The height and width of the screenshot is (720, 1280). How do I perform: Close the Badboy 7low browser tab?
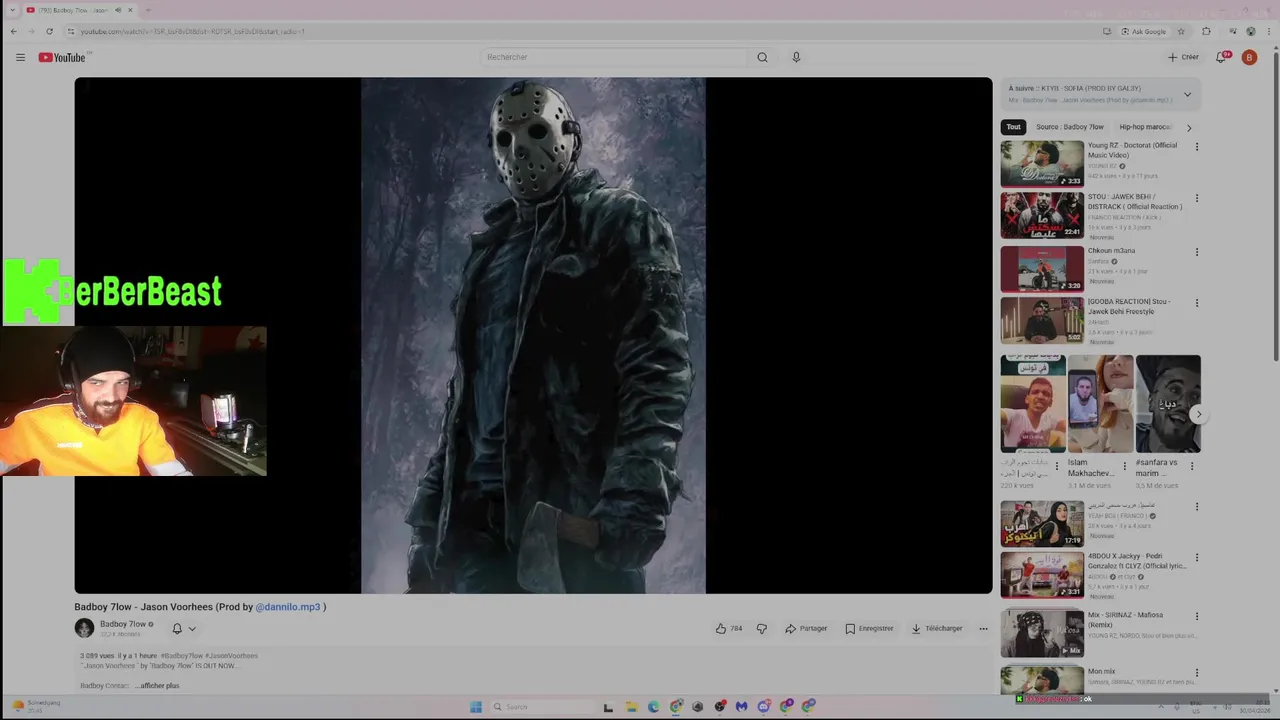(x=130, y=10)
